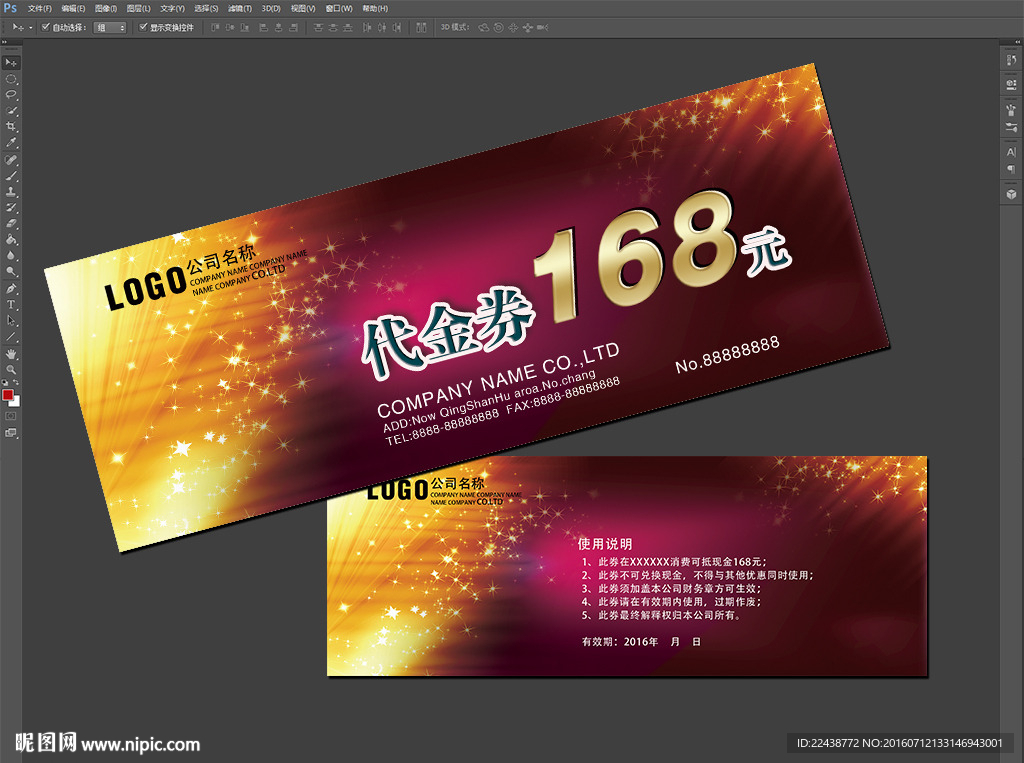Select the Healing Brush tool

pyautogui.click(x=11, y=160)
